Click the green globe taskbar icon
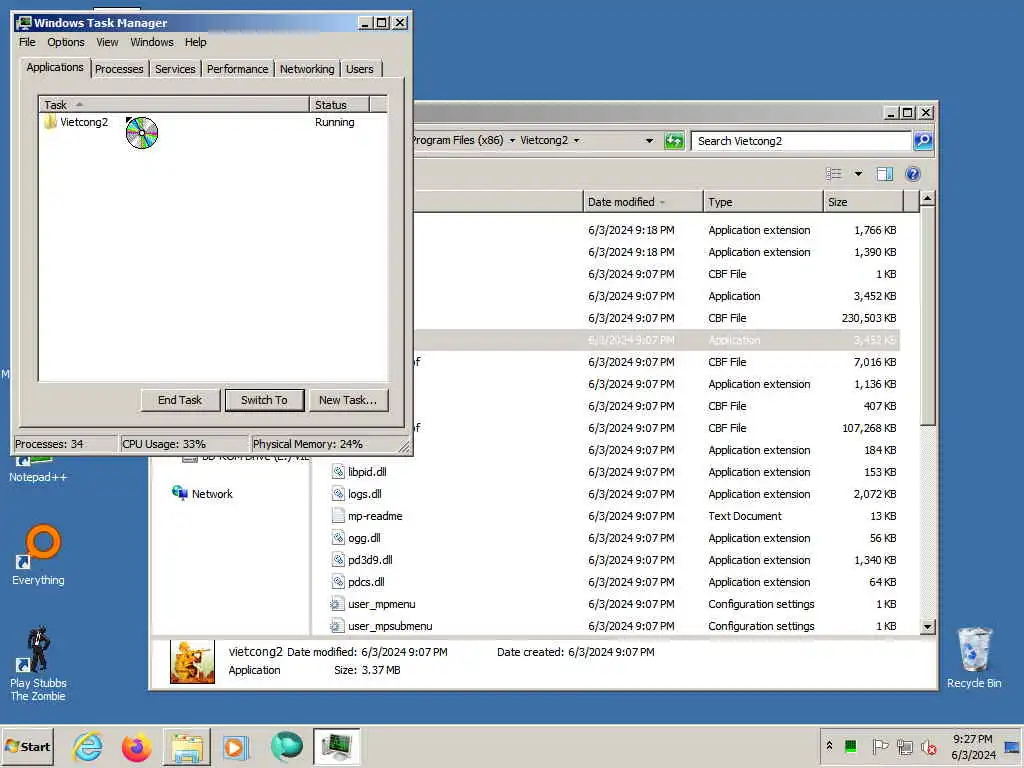Image resolution: width=1024 pixels, height=768 pixels. [286, 746]
